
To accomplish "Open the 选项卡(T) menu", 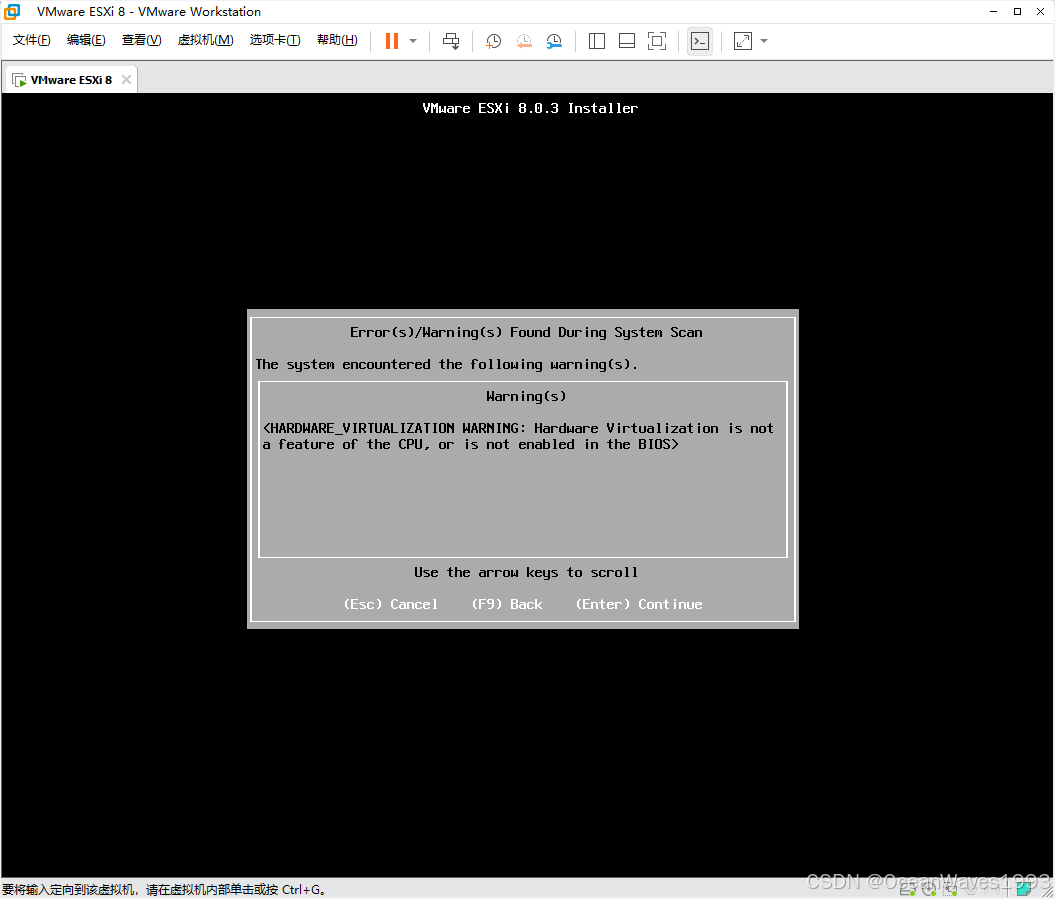I will [x=275, y=40].
